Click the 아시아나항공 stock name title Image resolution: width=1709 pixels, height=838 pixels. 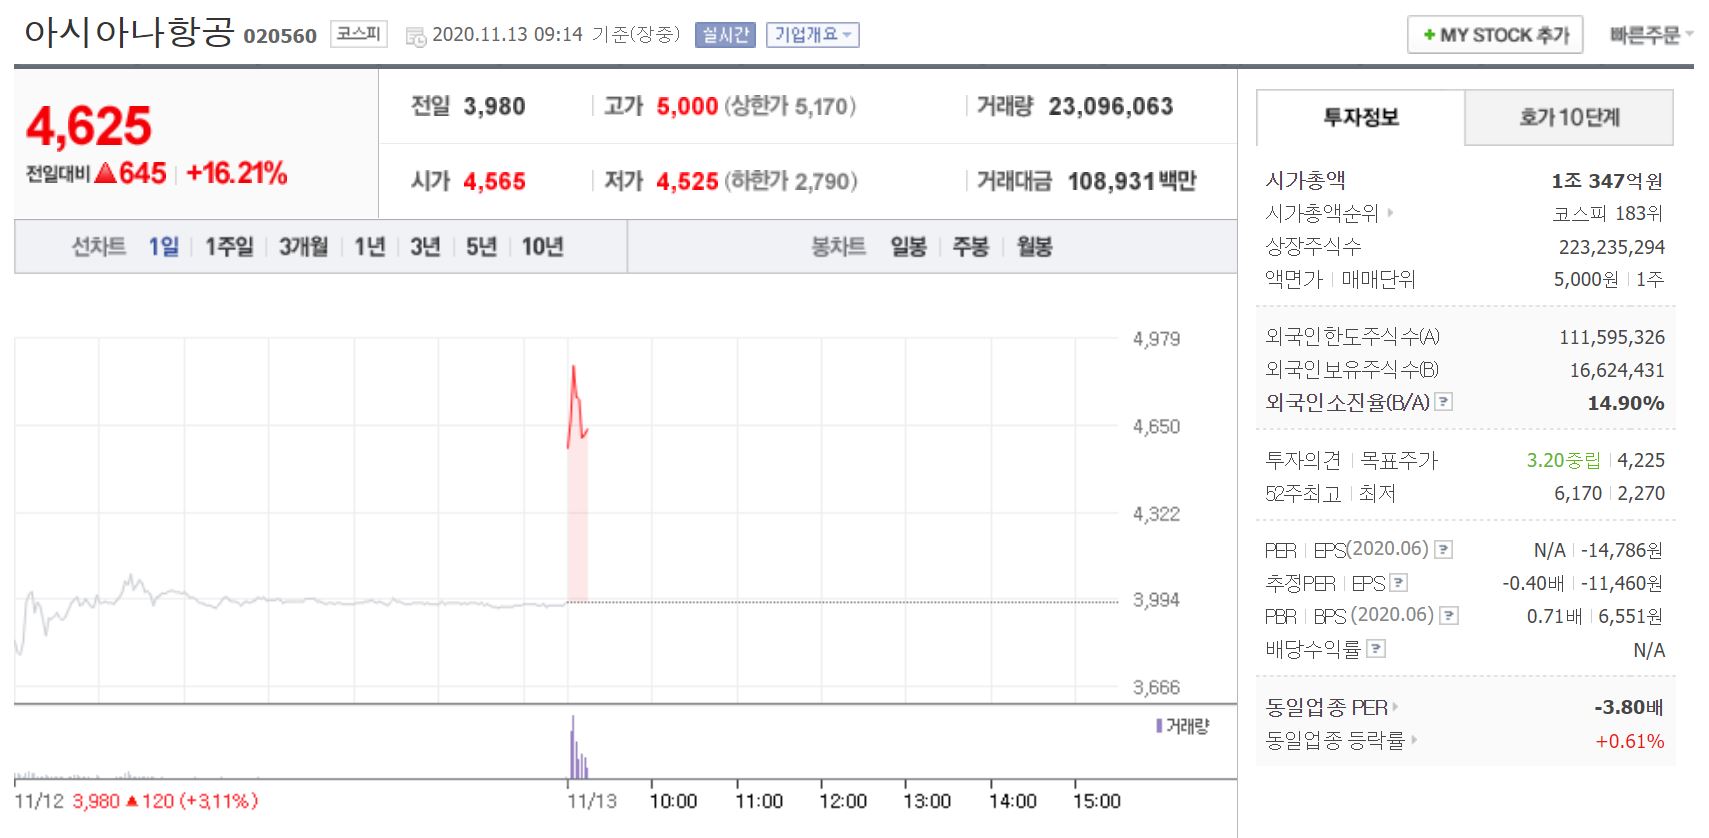coord(129,32)
